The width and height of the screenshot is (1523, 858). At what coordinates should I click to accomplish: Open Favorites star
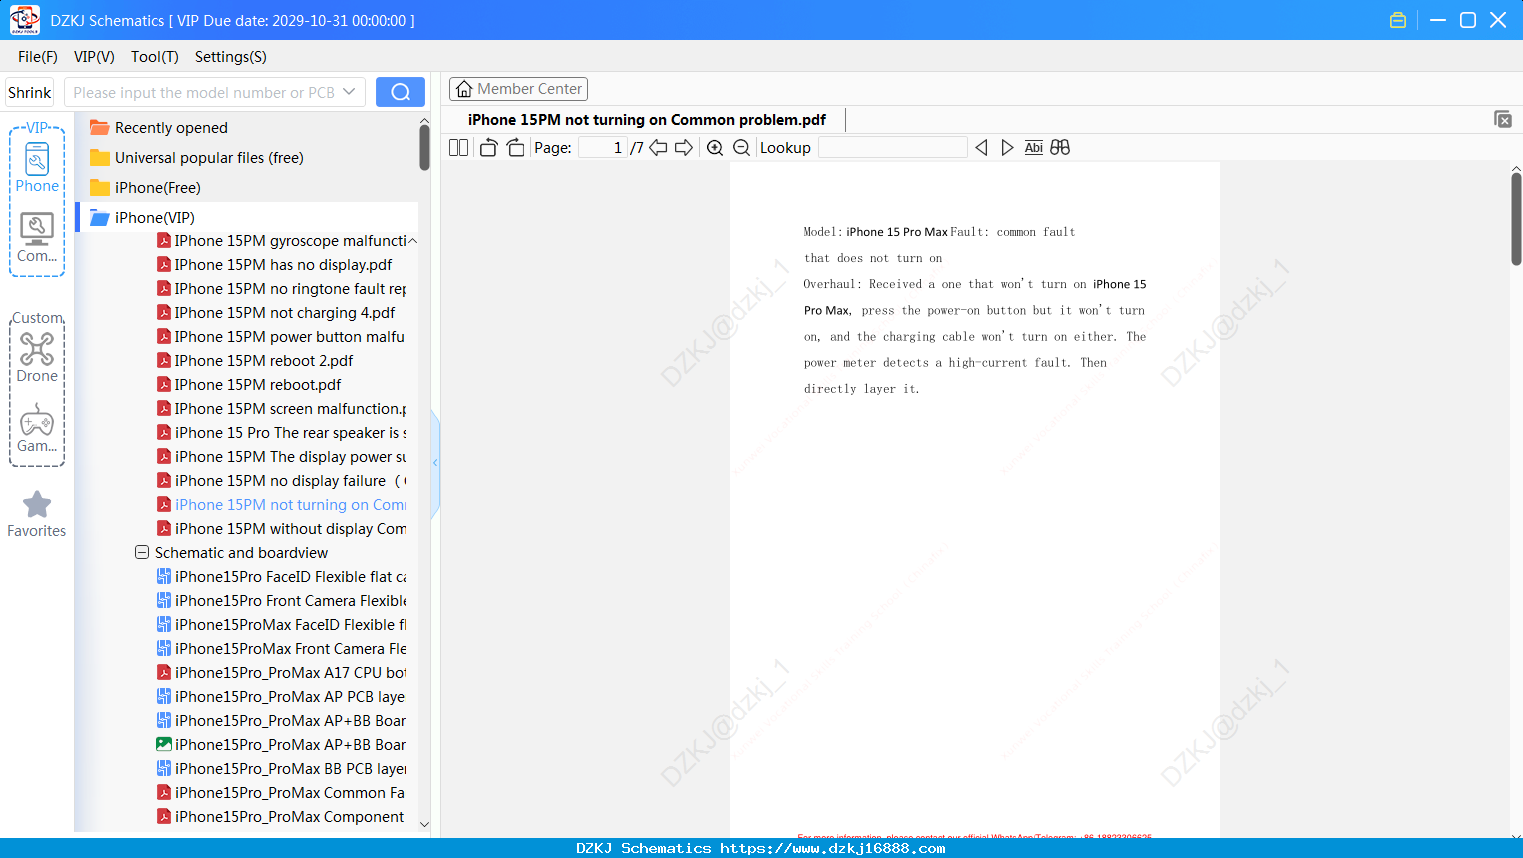tap(37, 514)
